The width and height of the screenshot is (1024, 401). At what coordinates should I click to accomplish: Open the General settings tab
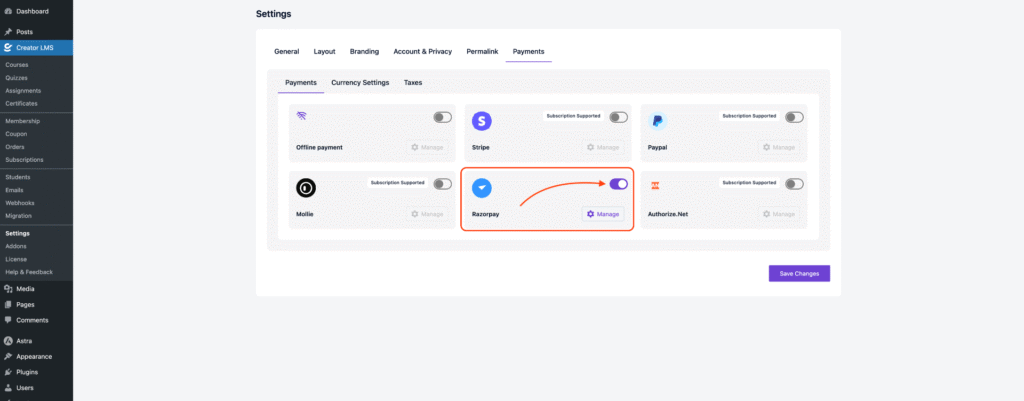(287, 52)
